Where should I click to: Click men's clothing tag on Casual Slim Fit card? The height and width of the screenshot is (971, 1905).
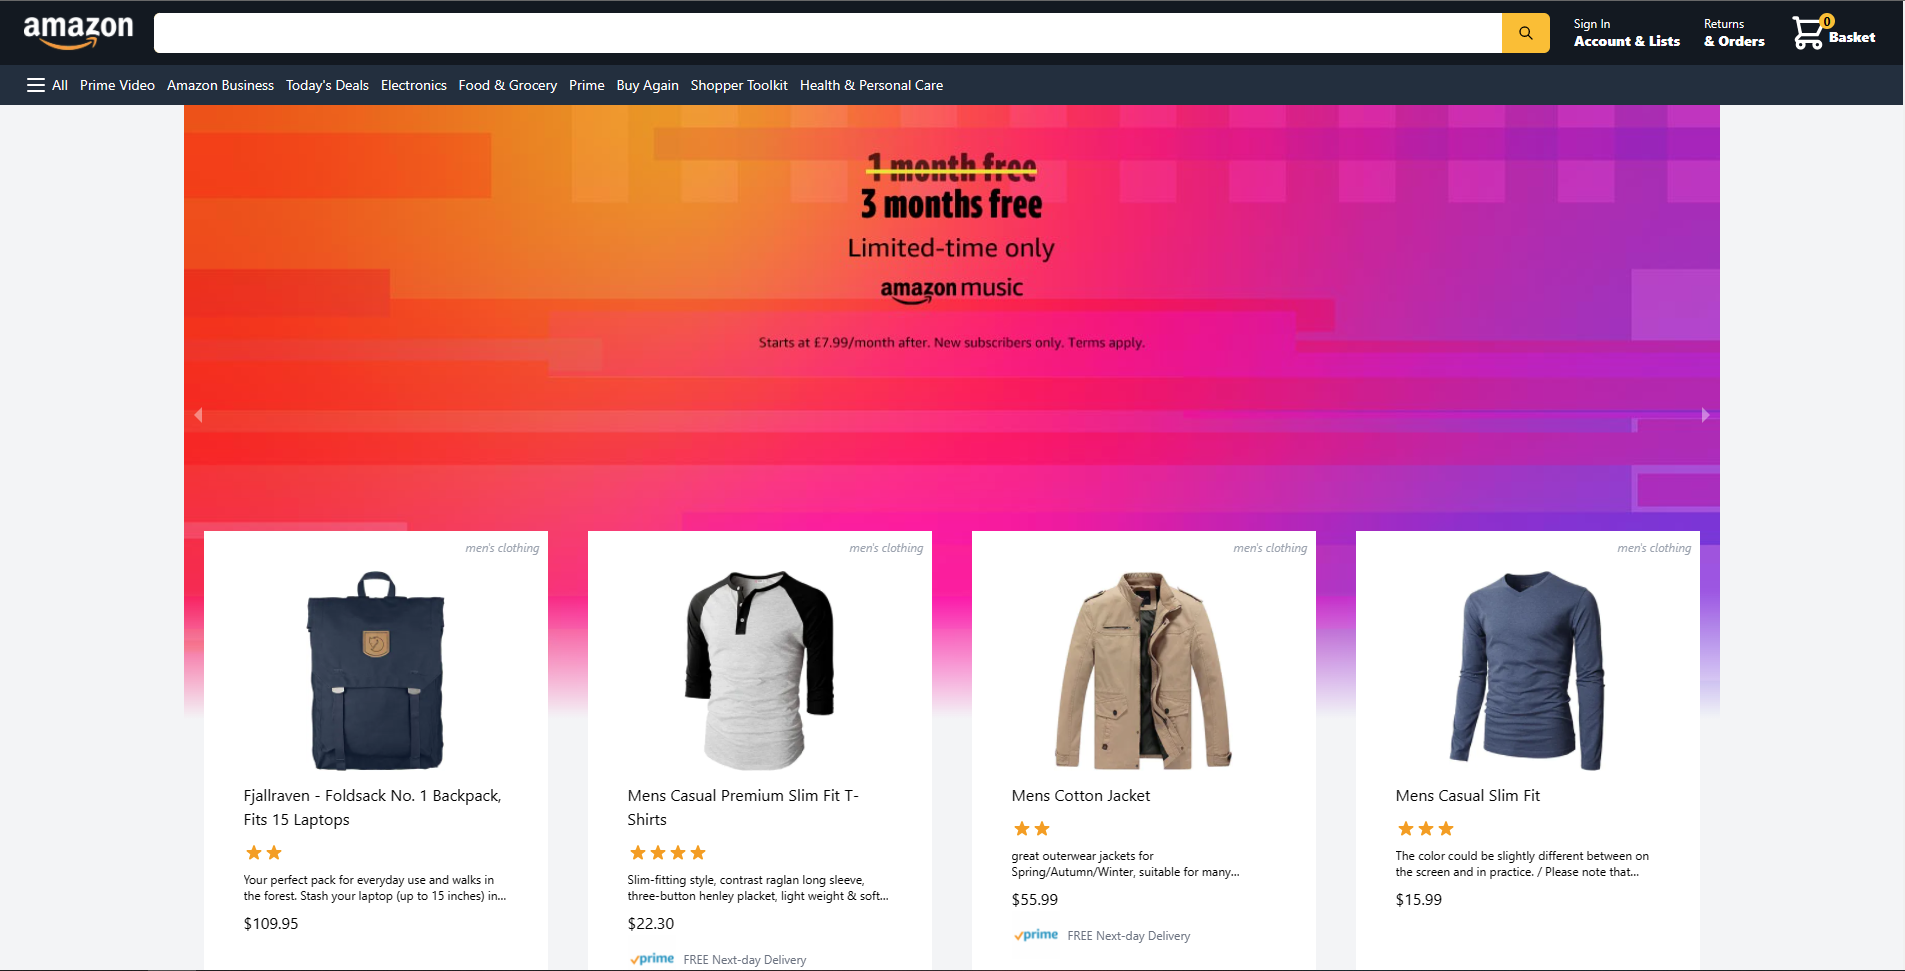tap(1654, 548)
